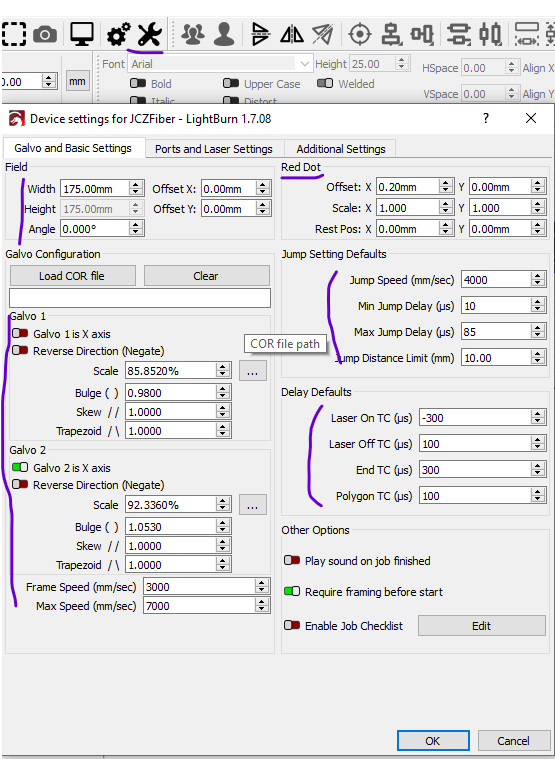The image size is (555, 759).
Task: Click the align centers target icon
Action: point(360,35)
